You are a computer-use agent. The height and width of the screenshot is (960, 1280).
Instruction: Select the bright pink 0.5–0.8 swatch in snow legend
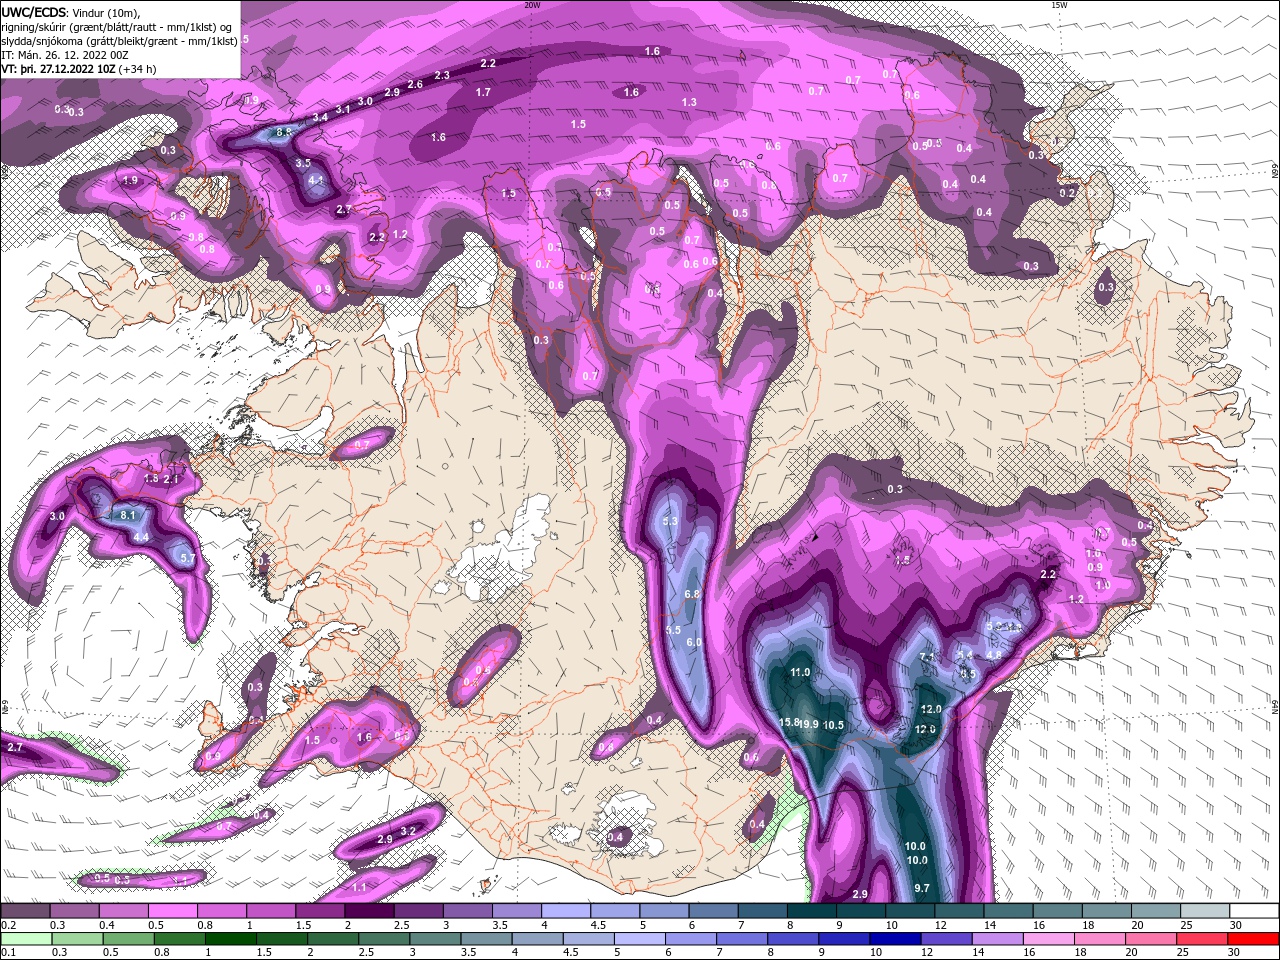(x=172, y=911)
